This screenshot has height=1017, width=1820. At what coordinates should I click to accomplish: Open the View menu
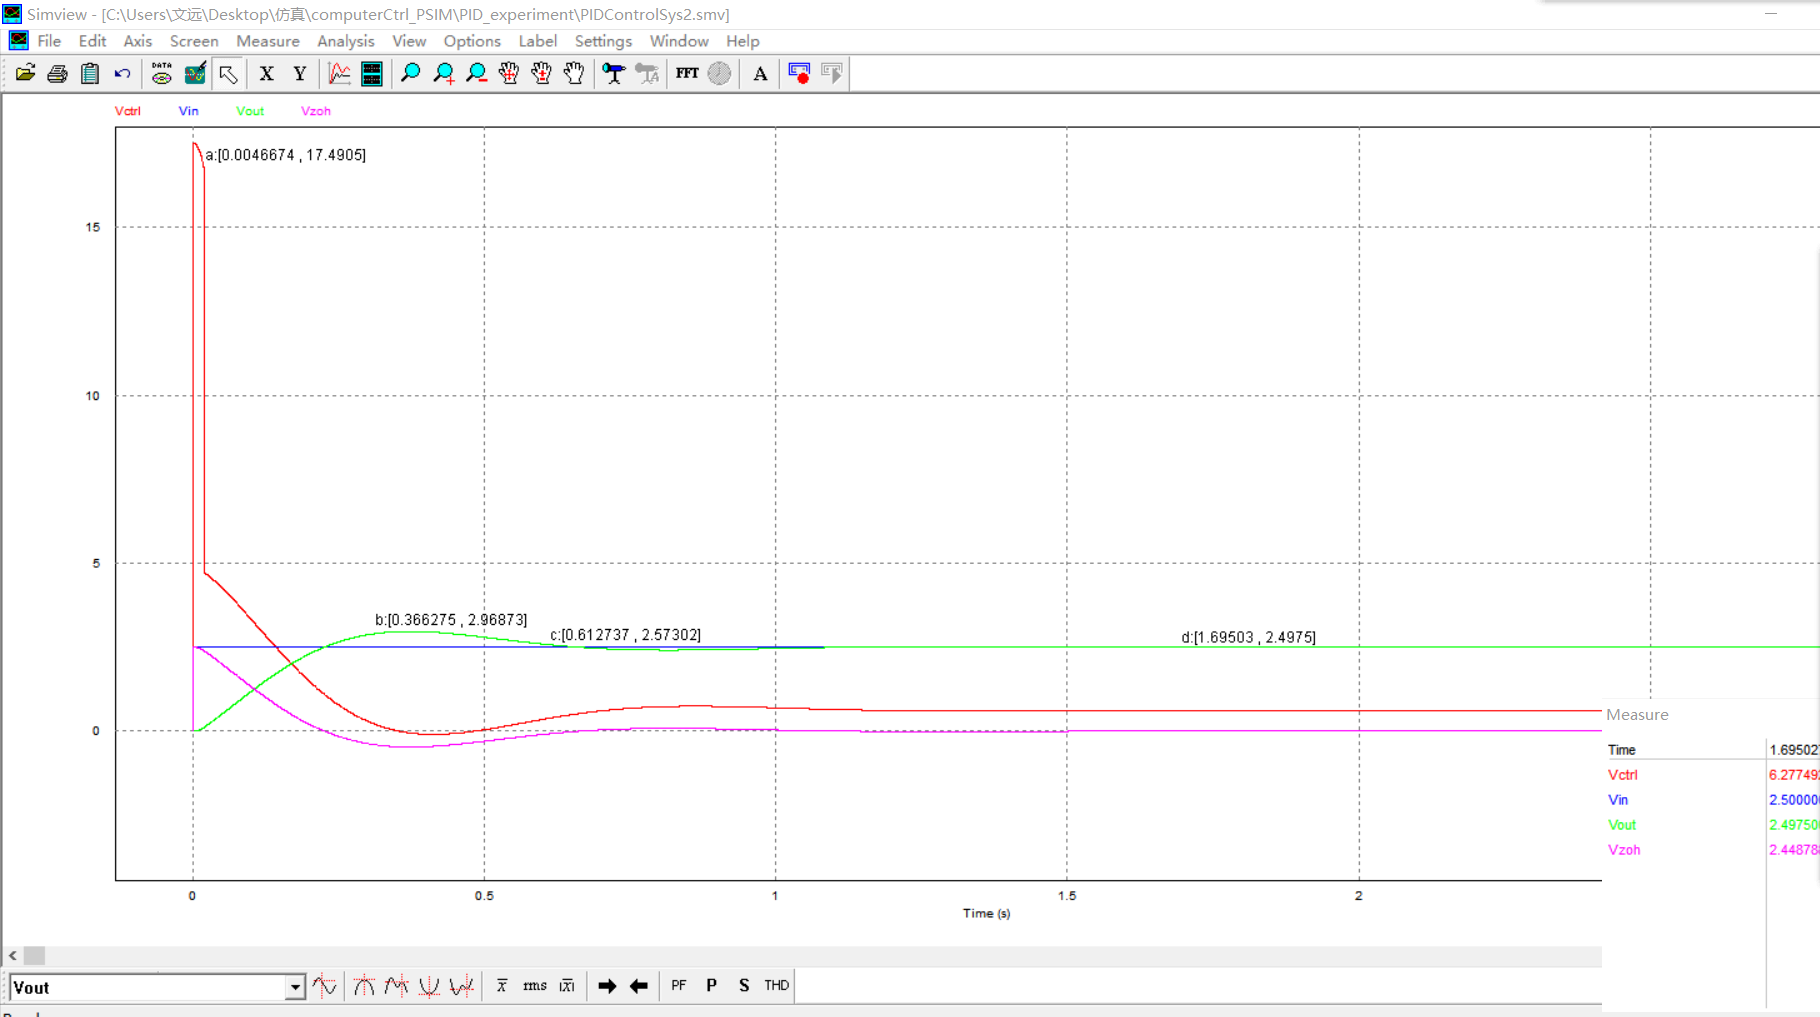(x=409, y=41)
